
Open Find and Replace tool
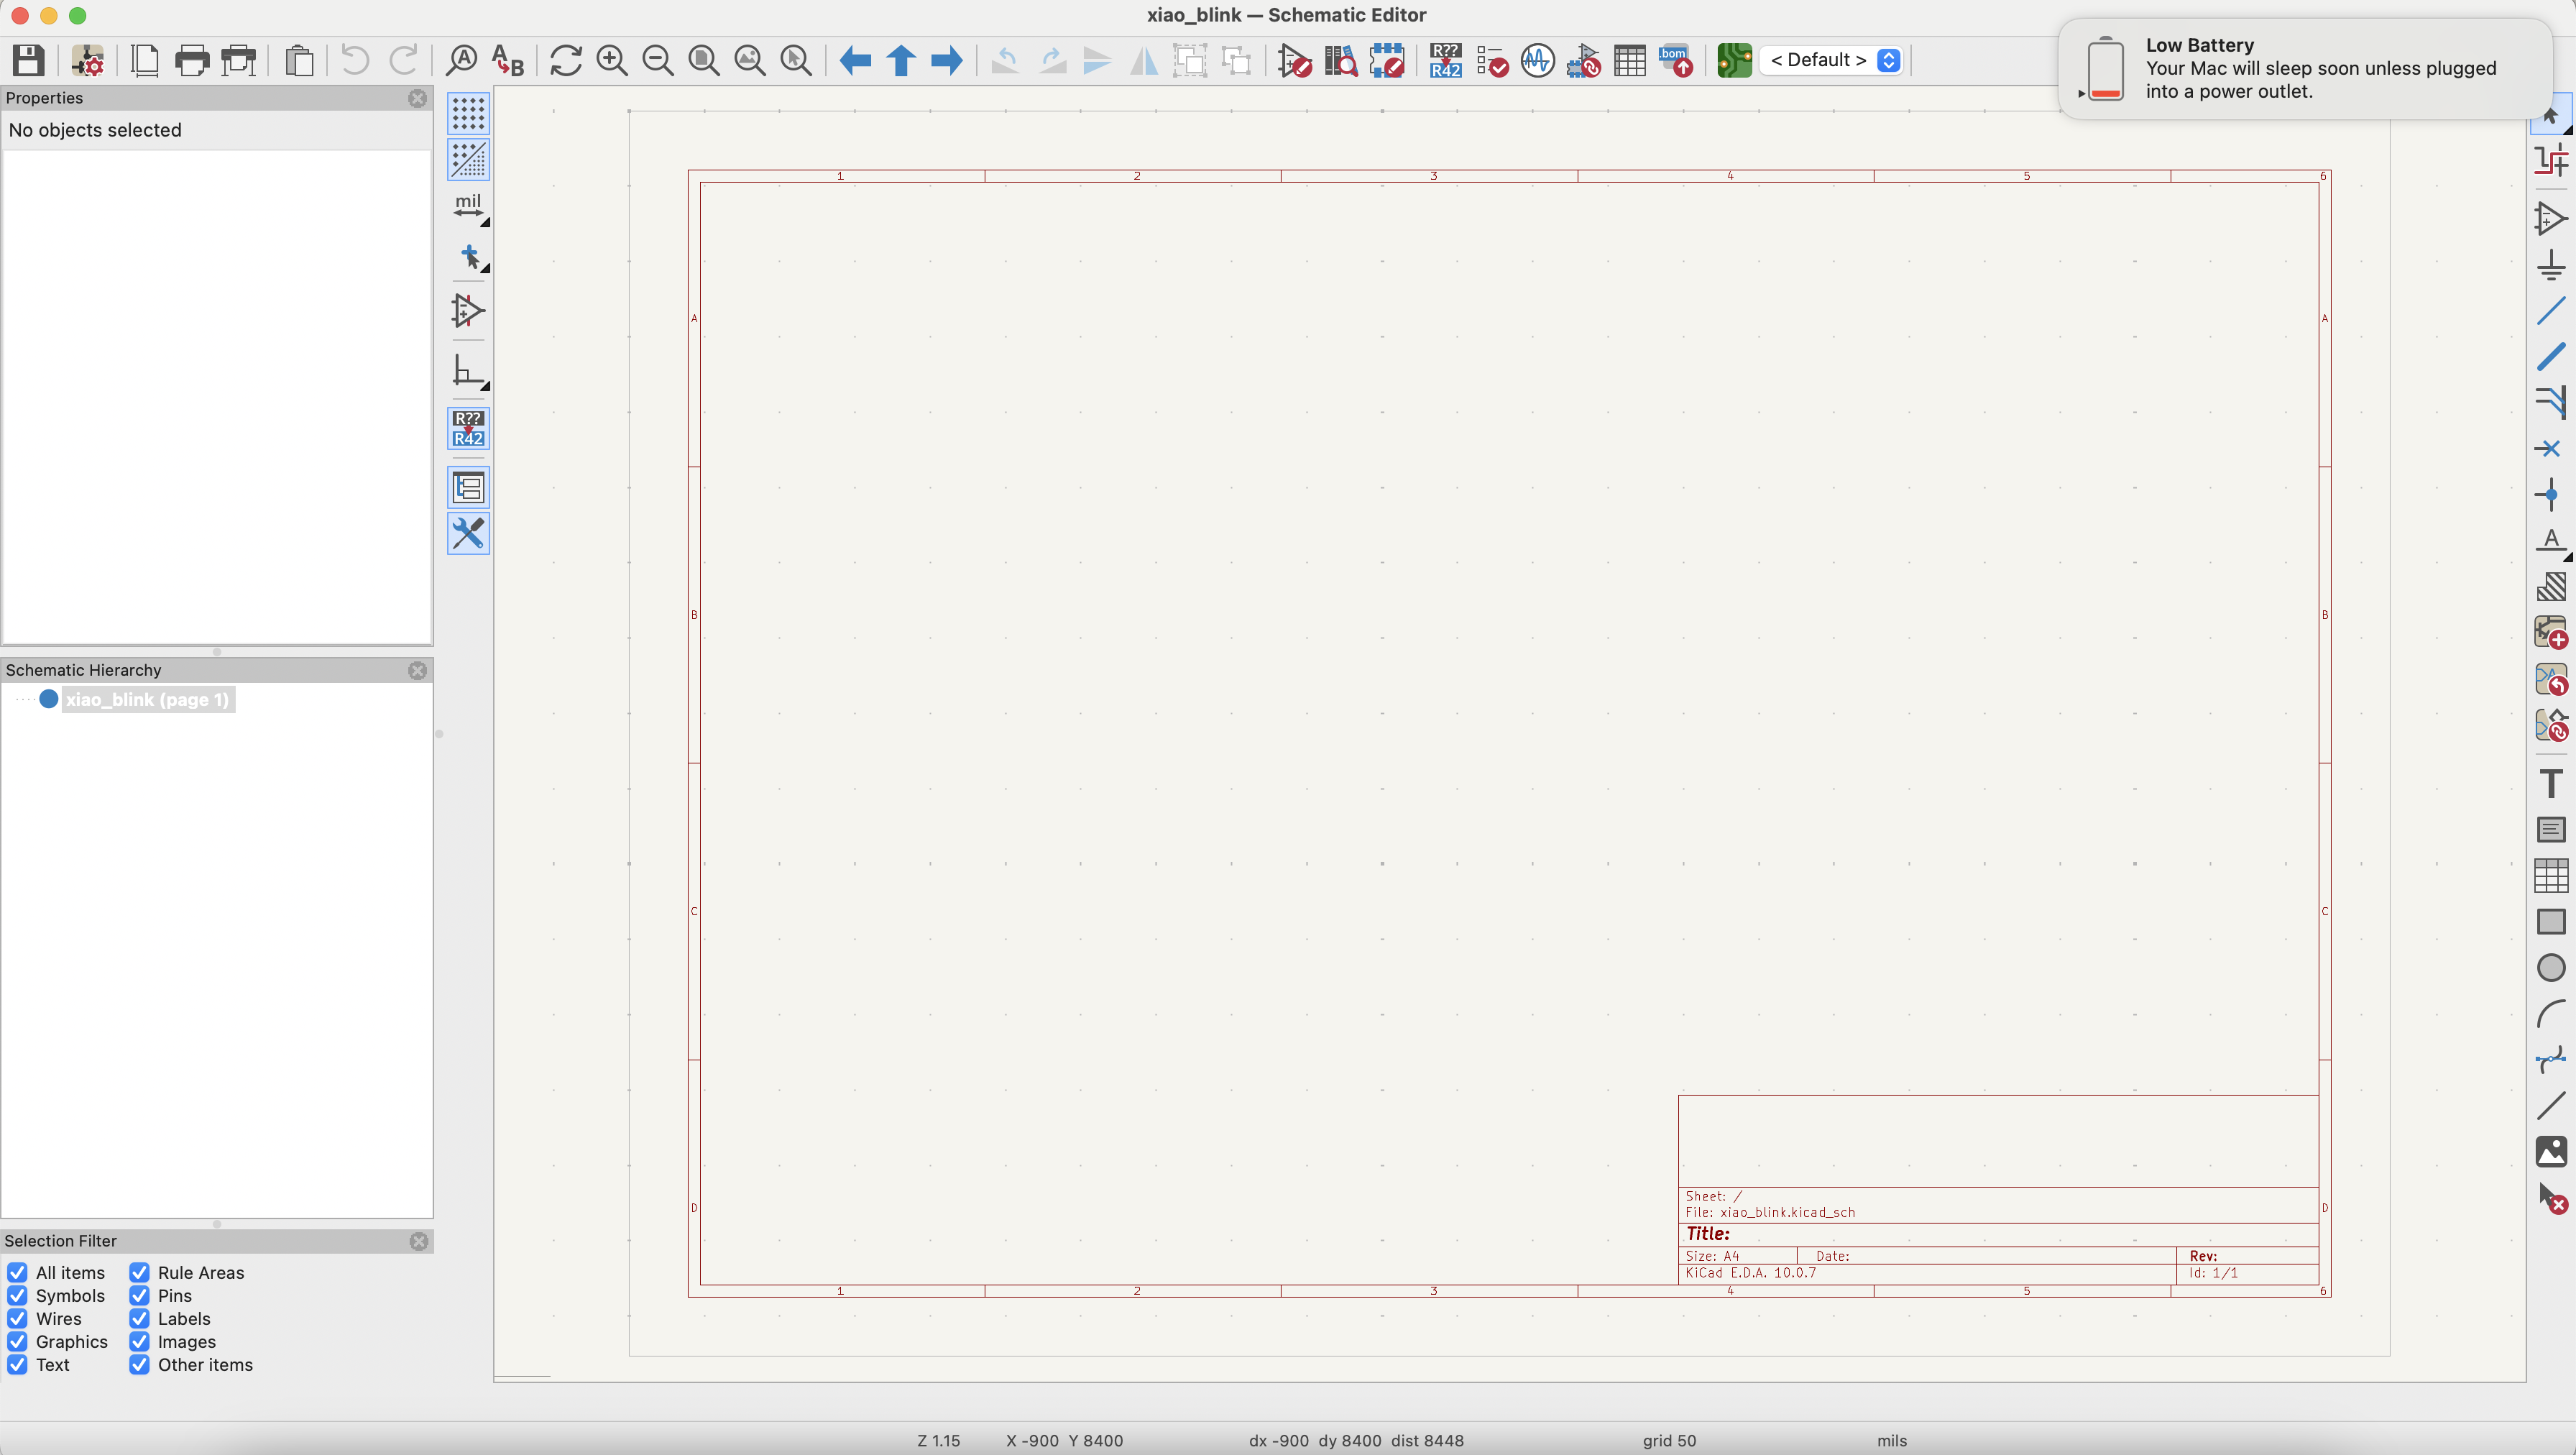[508, 60]
